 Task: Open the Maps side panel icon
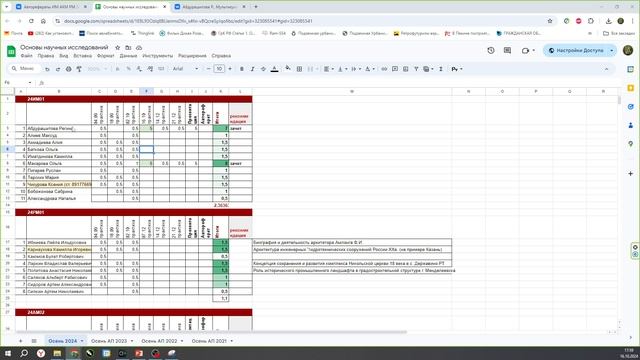[631, 144]
